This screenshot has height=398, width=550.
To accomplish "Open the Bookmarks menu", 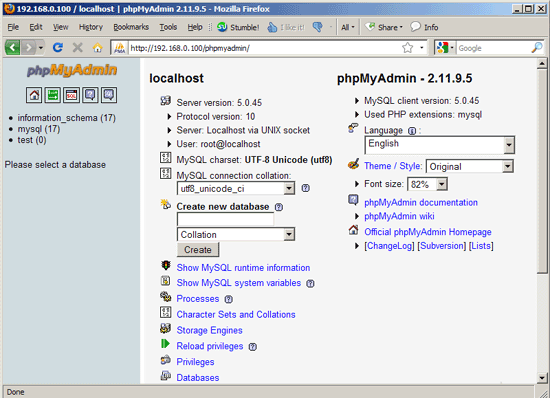I will click(x=131, y=27).
